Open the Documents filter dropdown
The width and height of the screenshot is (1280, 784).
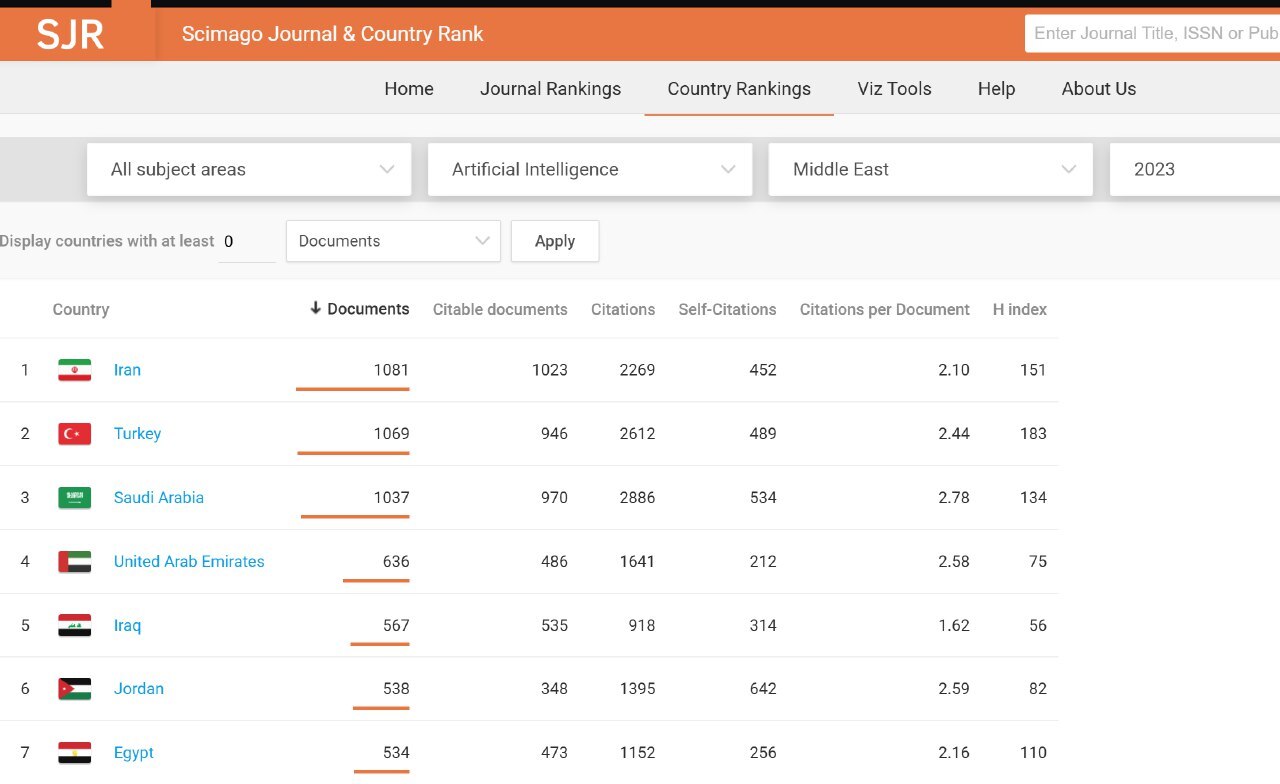[x=393, y=242]
